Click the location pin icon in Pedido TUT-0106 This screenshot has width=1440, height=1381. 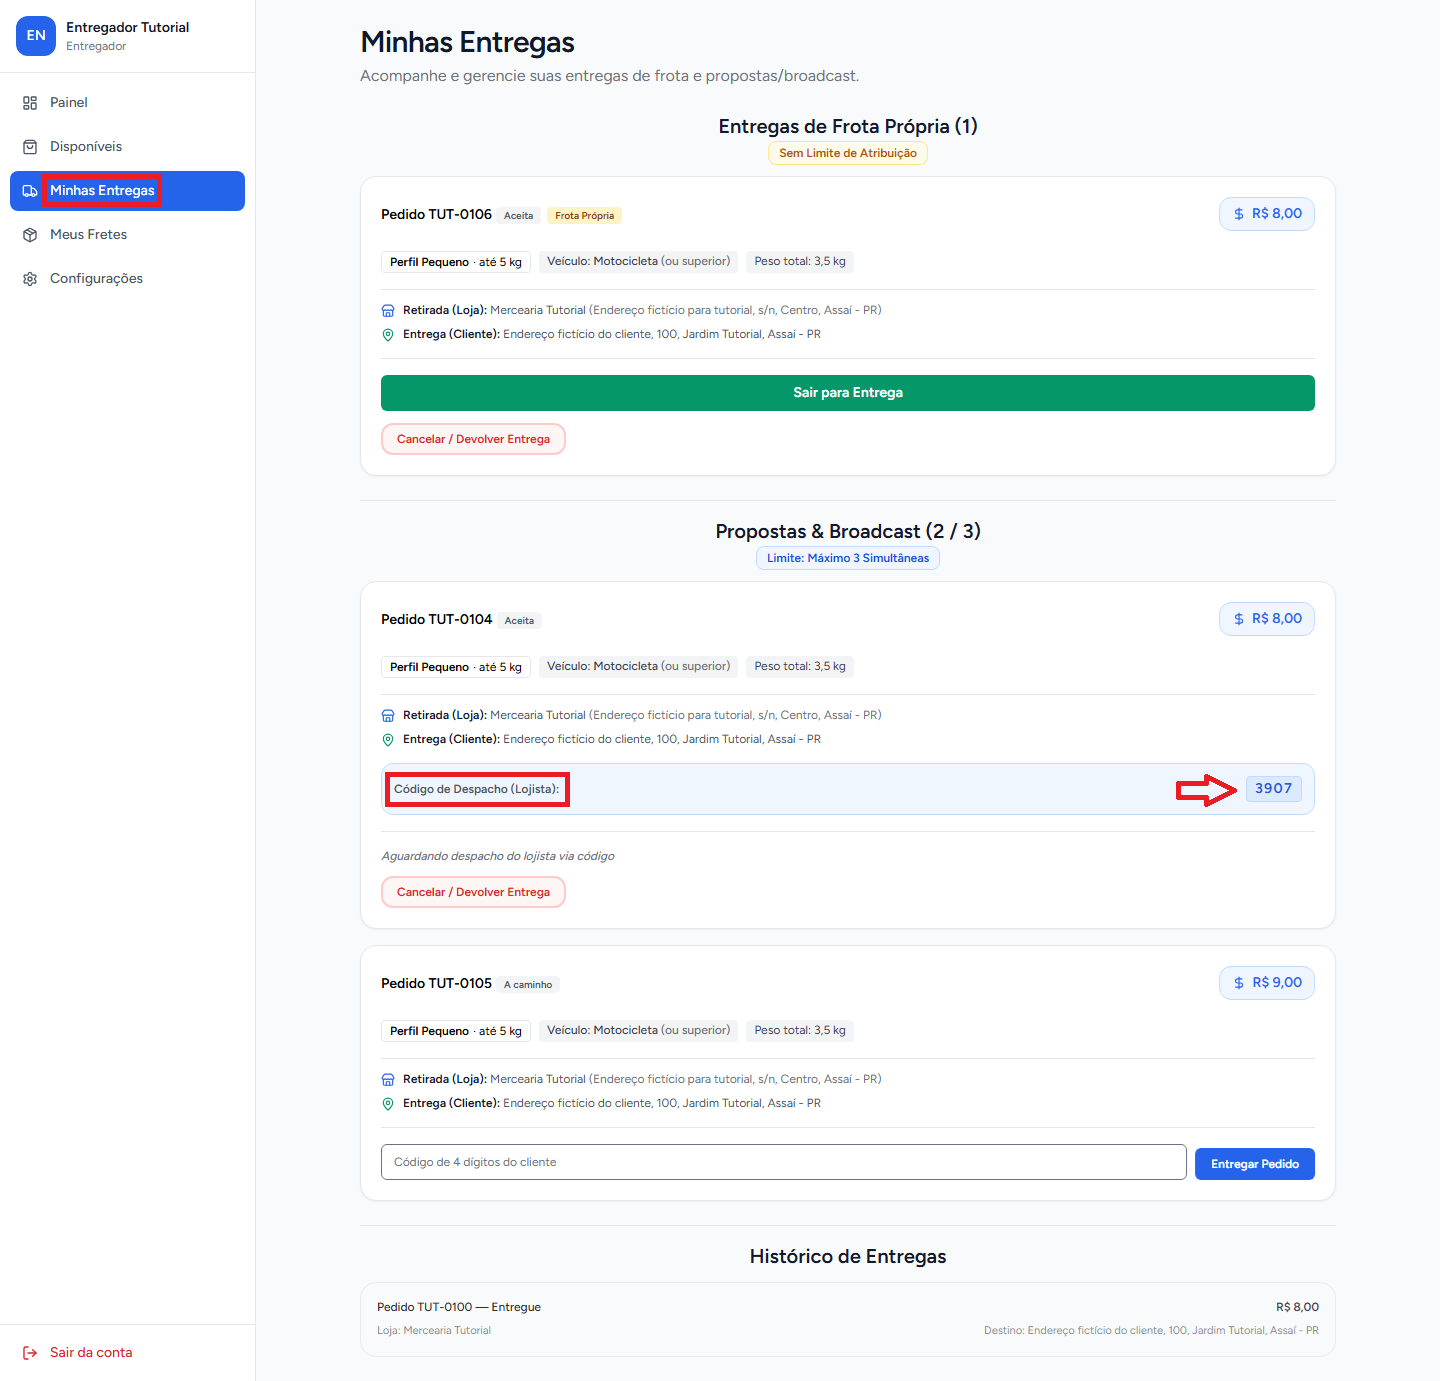[388, 335]
